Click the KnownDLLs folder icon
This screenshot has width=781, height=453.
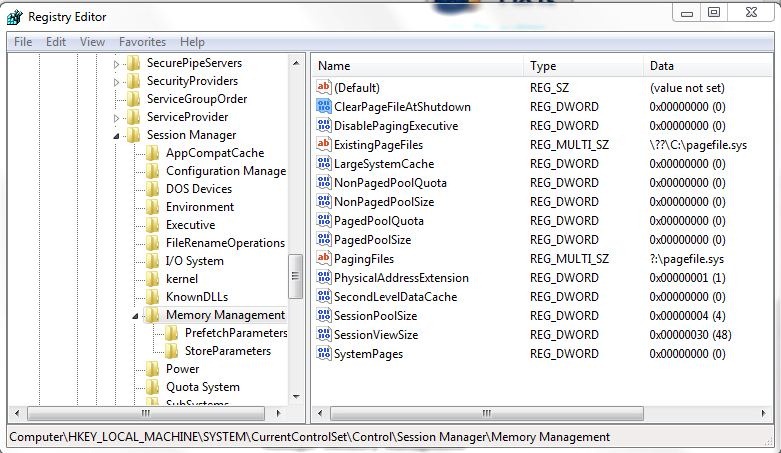[x=152, y=297]
